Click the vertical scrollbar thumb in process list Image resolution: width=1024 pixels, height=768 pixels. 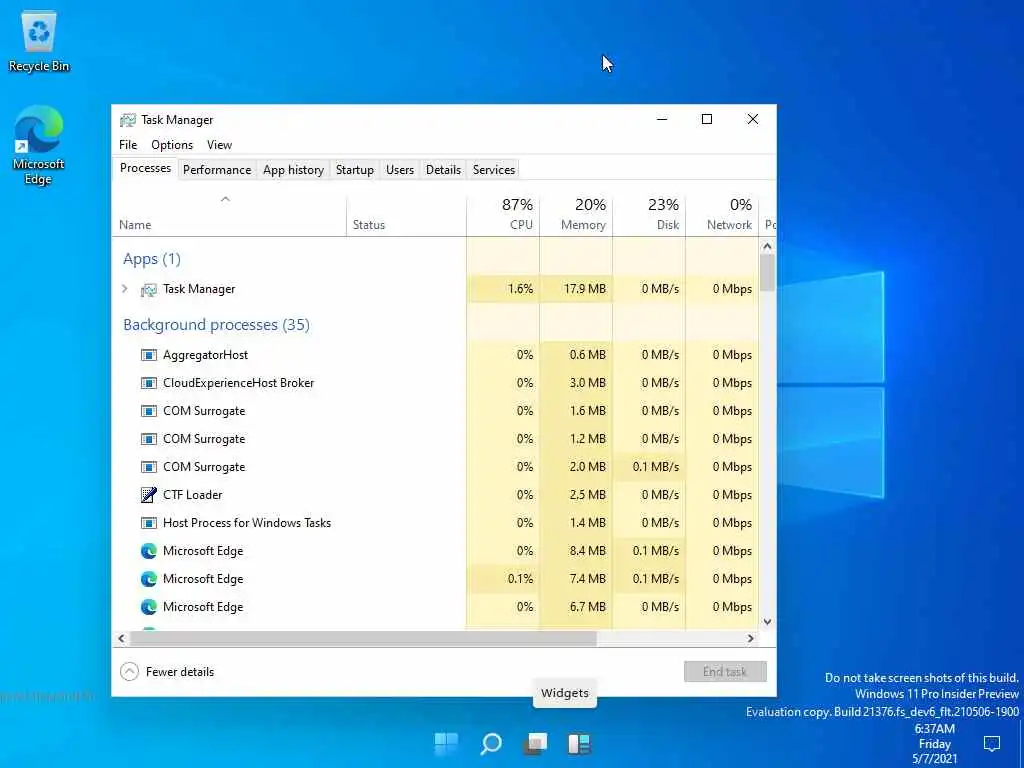767,272
